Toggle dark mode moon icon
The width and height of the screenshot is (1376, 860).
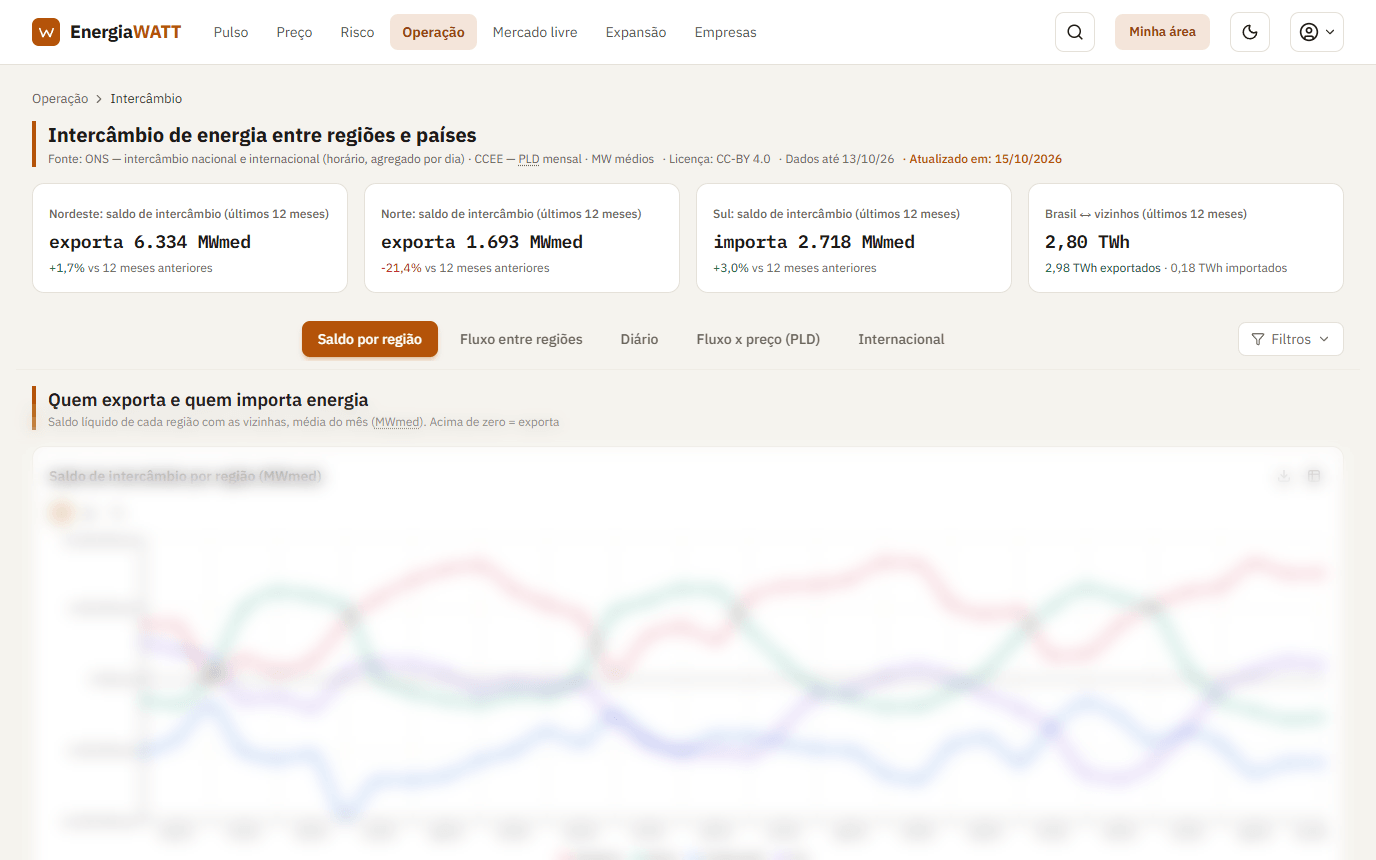pyautogui.click(x=1249, y=32)
